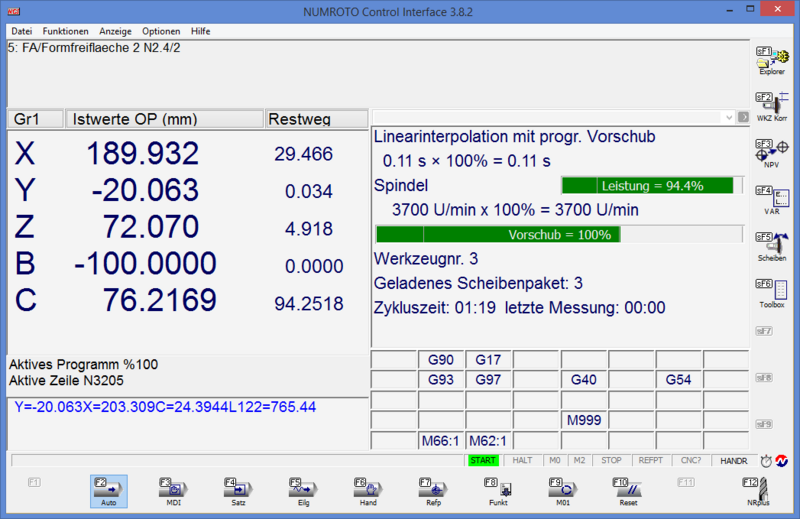Launch NRplus from bottom toolbar
Viewport: 800px width, 519px height.
click(758, 490)
